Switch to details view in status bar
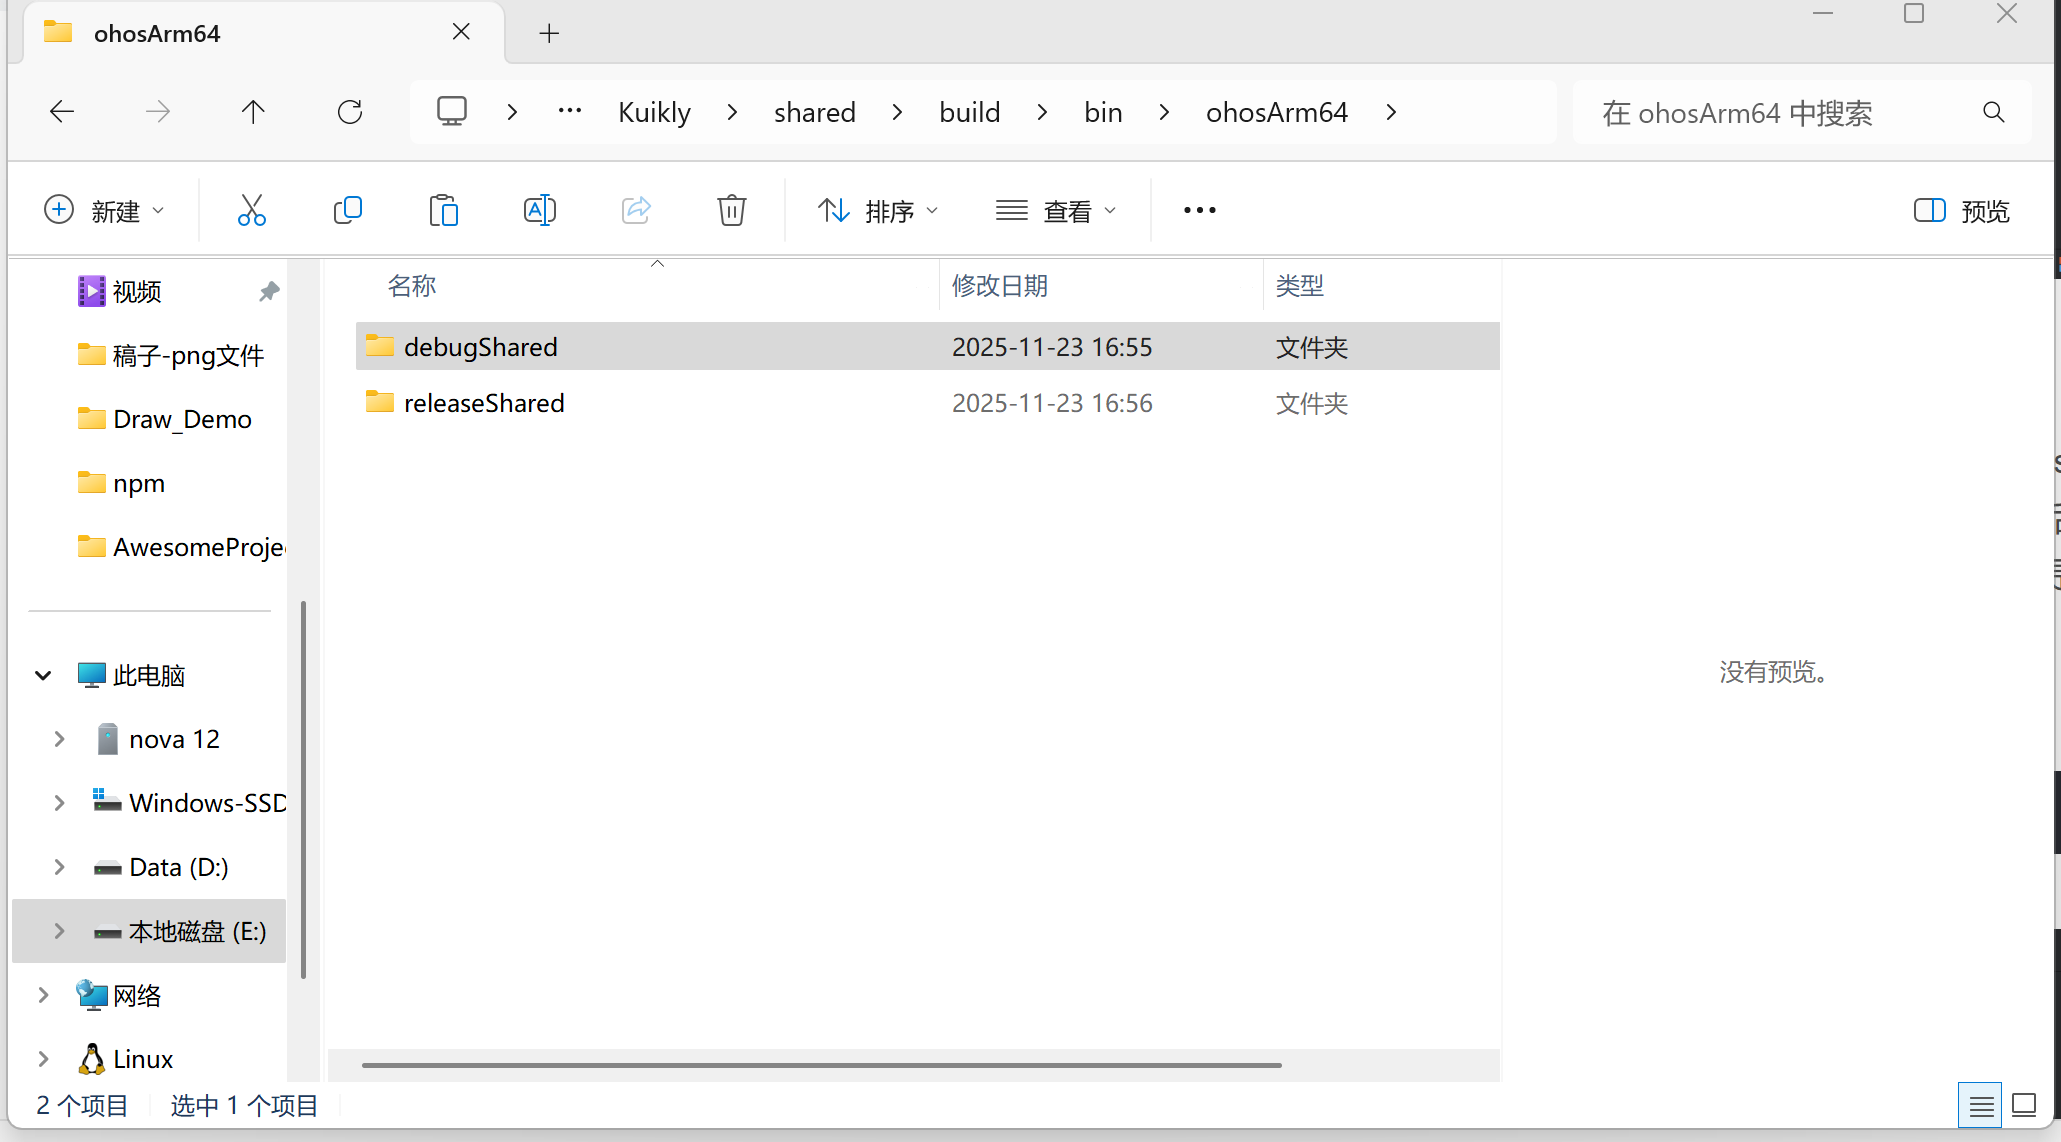This screenshot has width=2061, height=1142. (1980, 1105)
